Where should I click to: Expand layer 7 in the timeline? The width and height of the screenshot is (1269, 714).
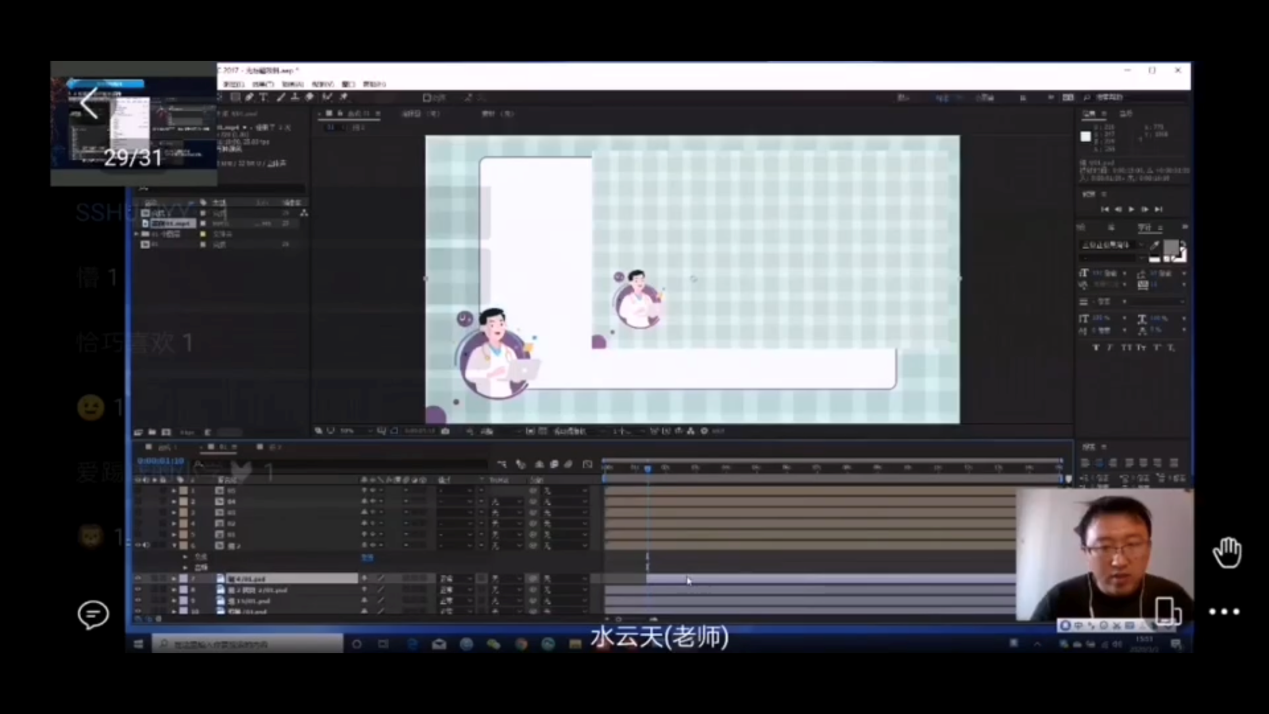[174, 579]
